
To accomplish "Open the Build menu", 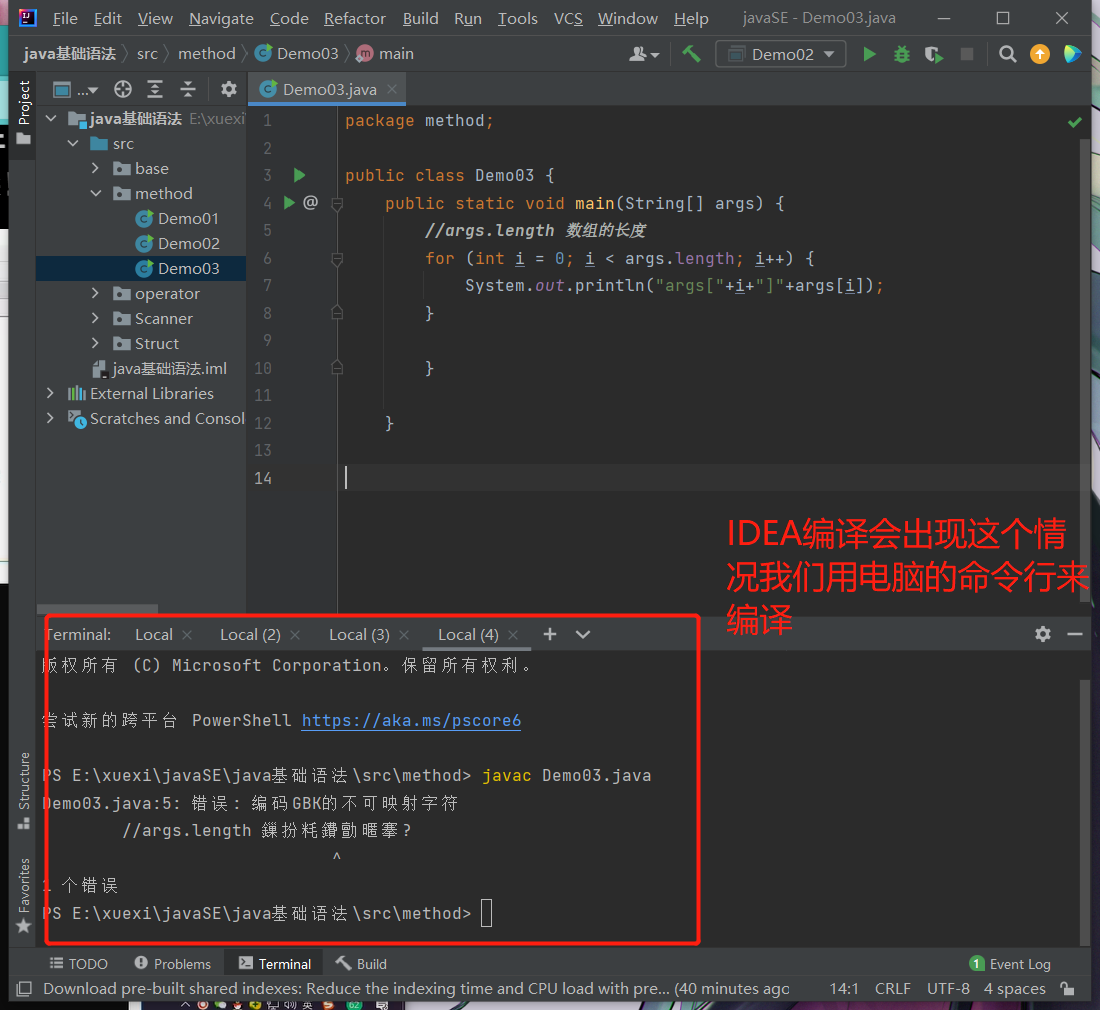I will pos(420,18).
